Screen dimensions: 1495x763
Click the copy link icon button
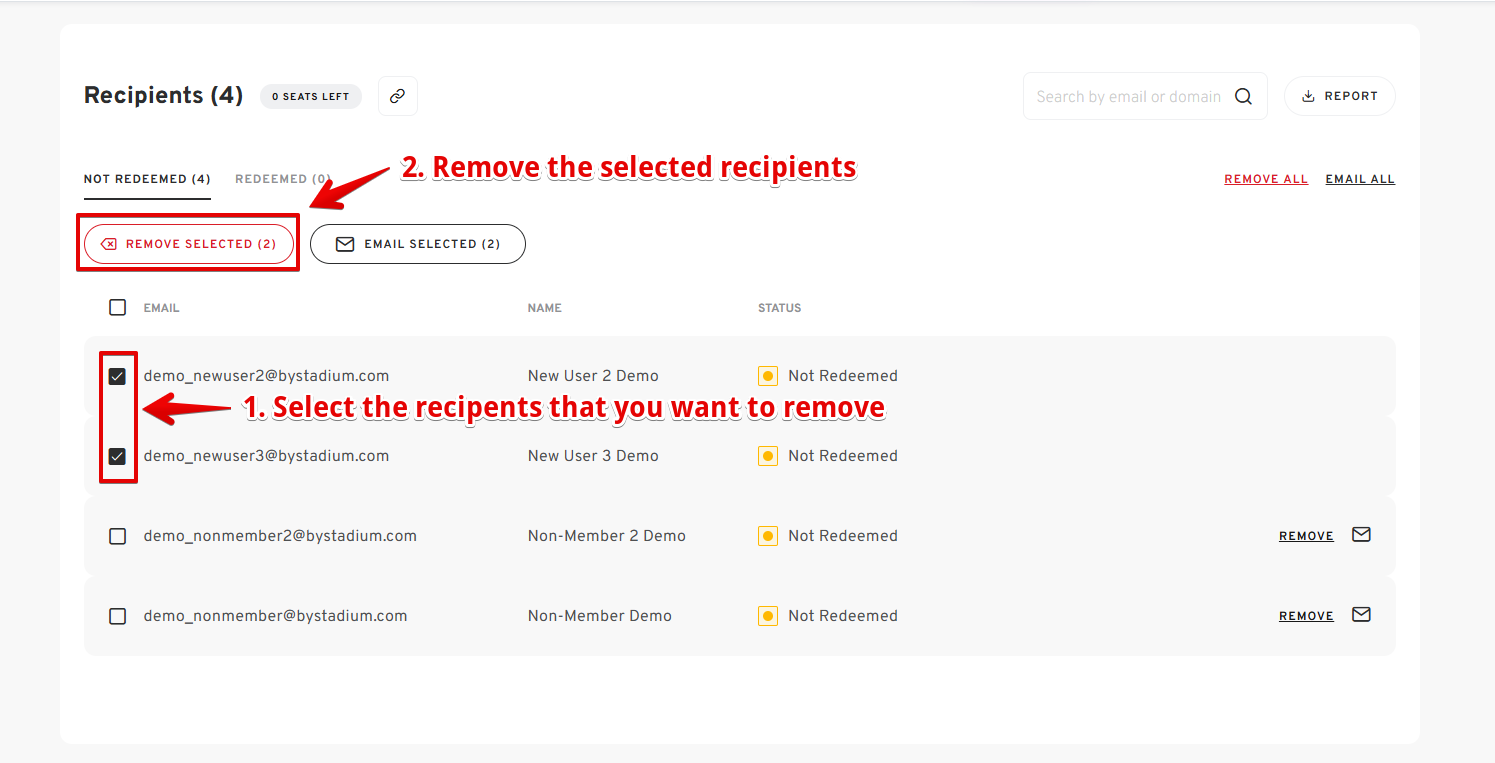pyautogui.click(x=398, y=96)
